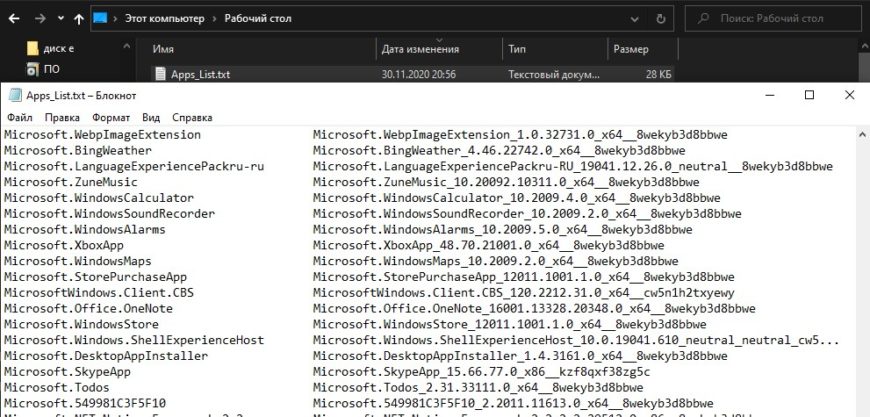Viewport: 870px width, 417px height.
Task: Select 'Этот компьютер' breadcrumb
Action: 164,18
